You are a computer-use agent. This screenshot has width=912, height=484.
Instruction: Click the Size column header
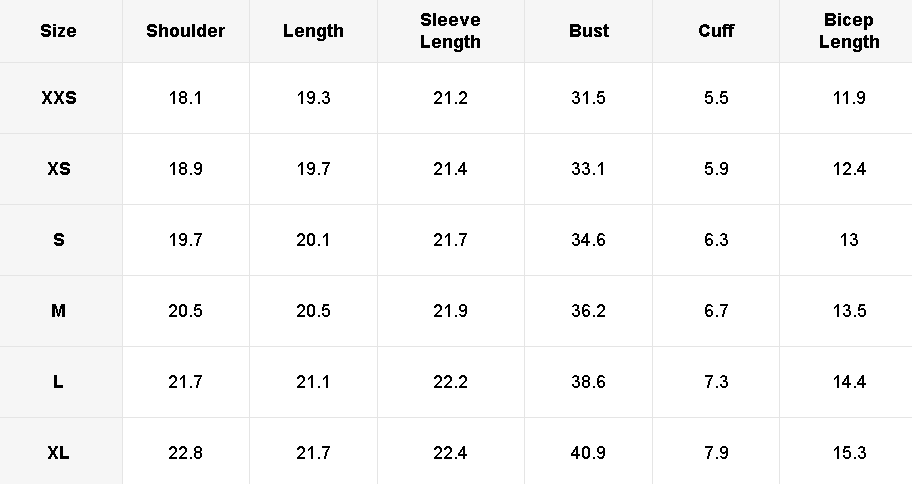pyautogui.click(x=58, y=30)
